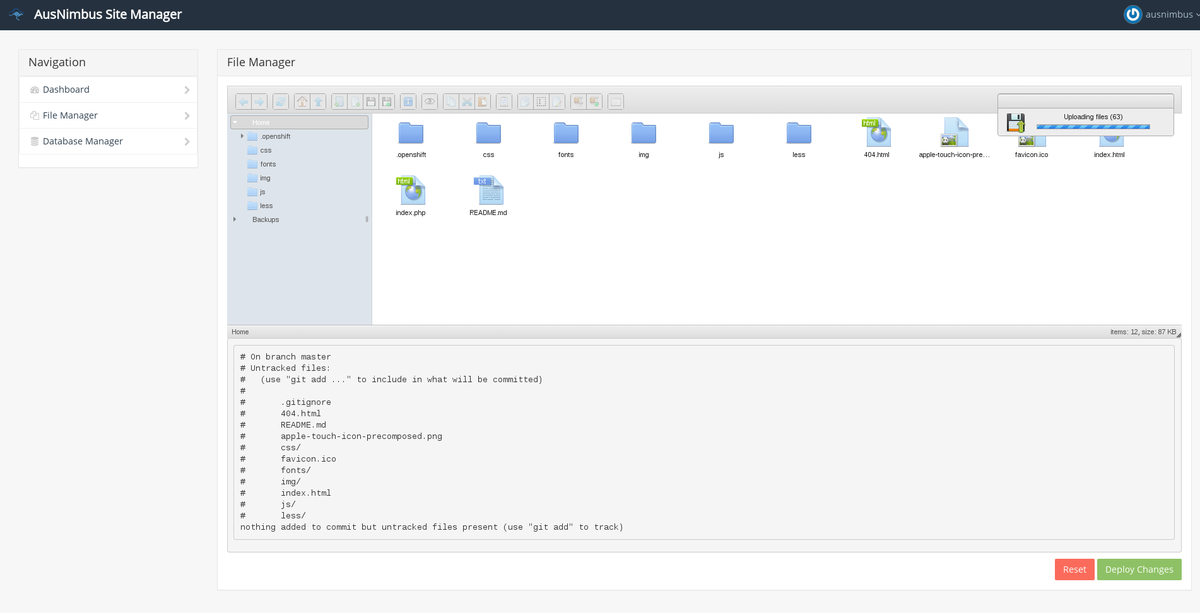Click the lone document icon after Paste
Image resolution: width=1200 pixels, height=613 pixels.
tap(504, 101)
